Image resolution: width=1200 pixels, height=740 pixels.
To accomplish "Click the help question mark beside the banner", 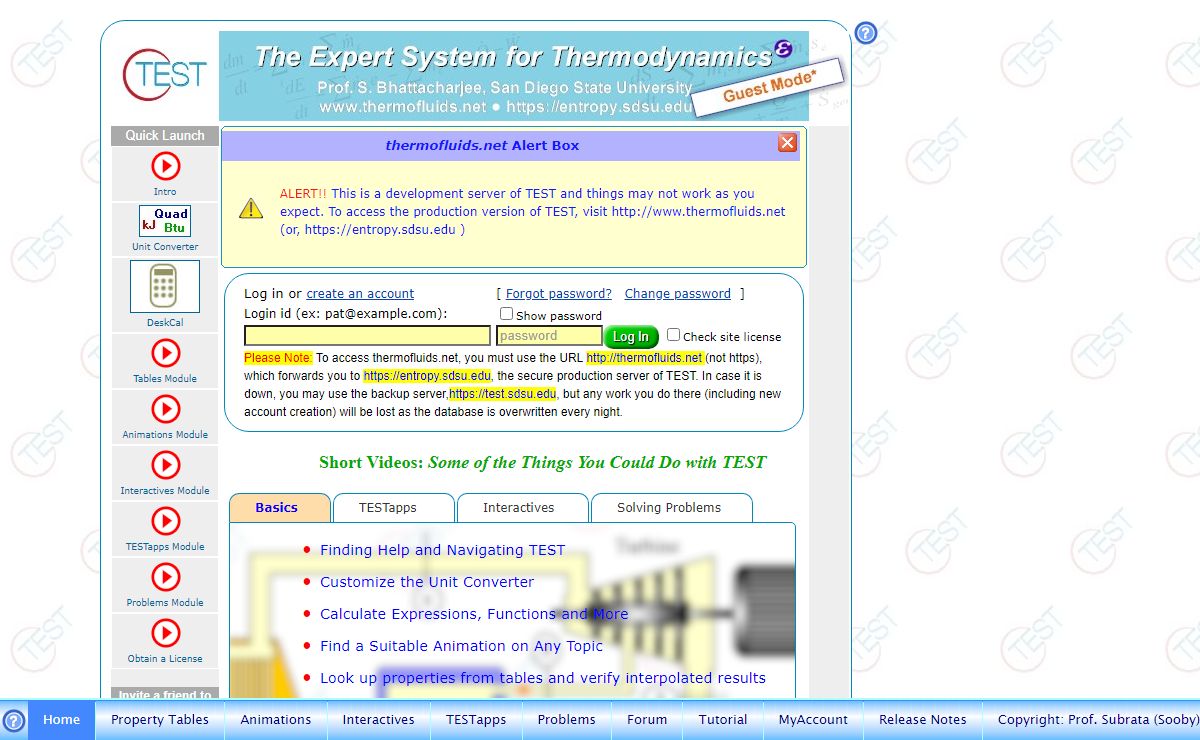I will coord(866,33).
